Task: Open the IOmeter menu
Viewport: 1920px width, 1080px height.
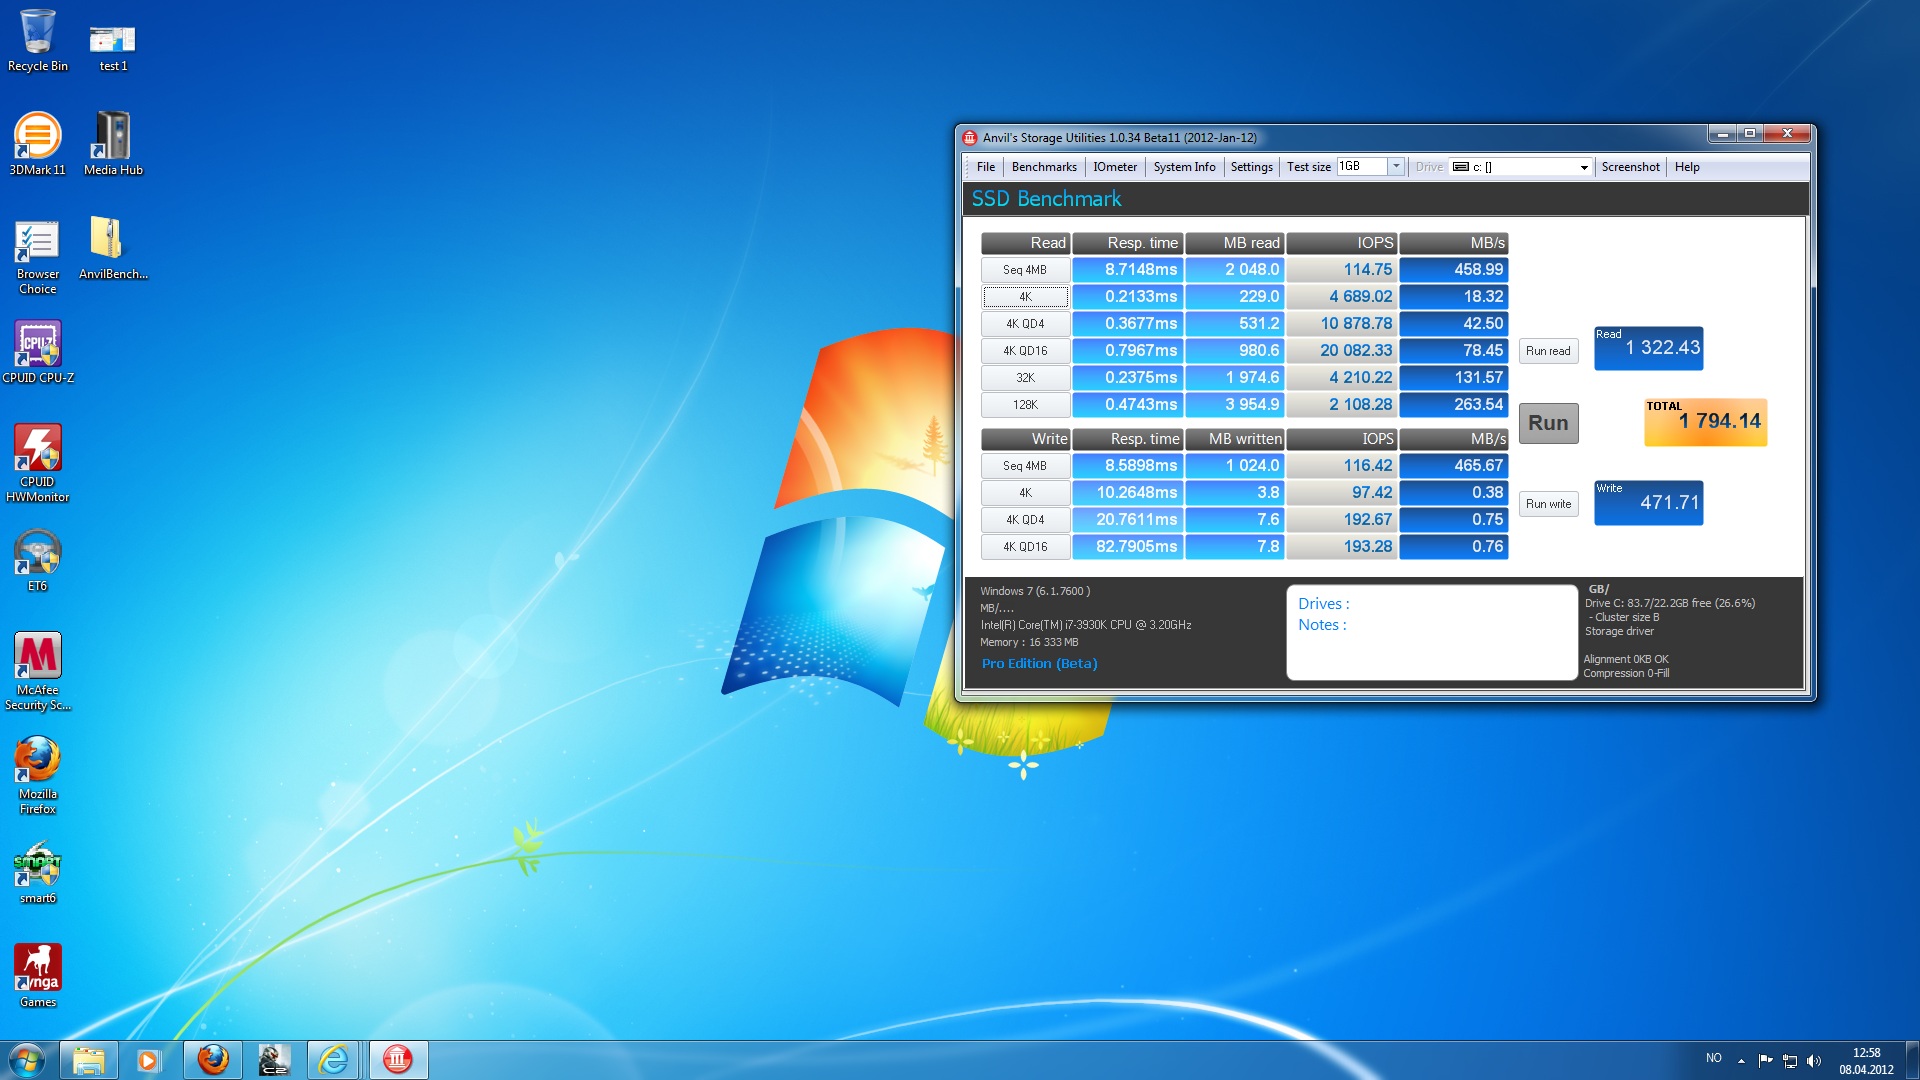Action: pyautogui.click(x=1115, y=167)
